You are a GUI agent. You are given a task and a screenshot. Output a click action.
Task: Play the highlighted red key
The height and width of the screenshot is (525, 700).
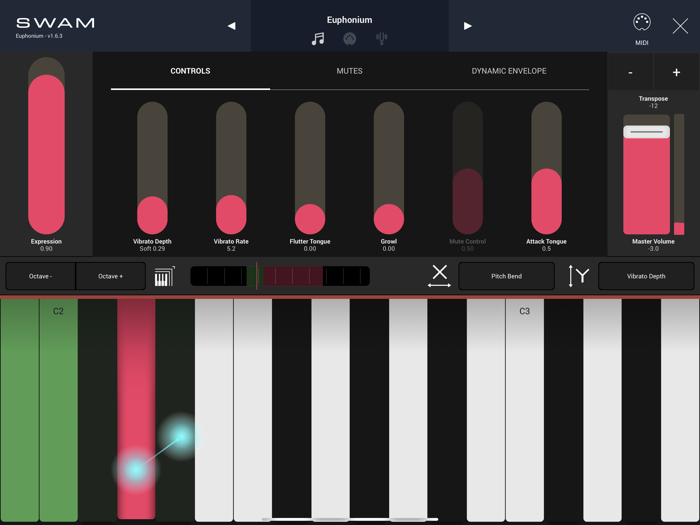click(x=136, y=408)
